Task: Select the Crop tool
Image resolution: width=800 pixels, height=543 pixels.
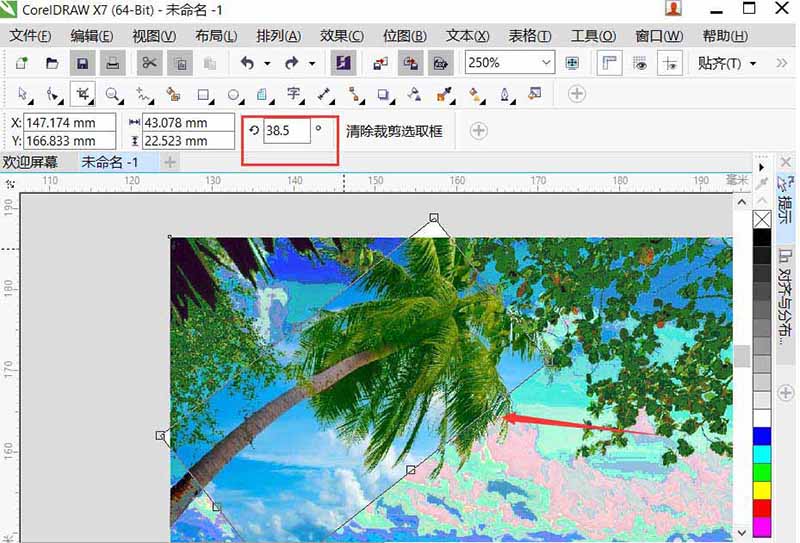Action: [x=83, y=94]
